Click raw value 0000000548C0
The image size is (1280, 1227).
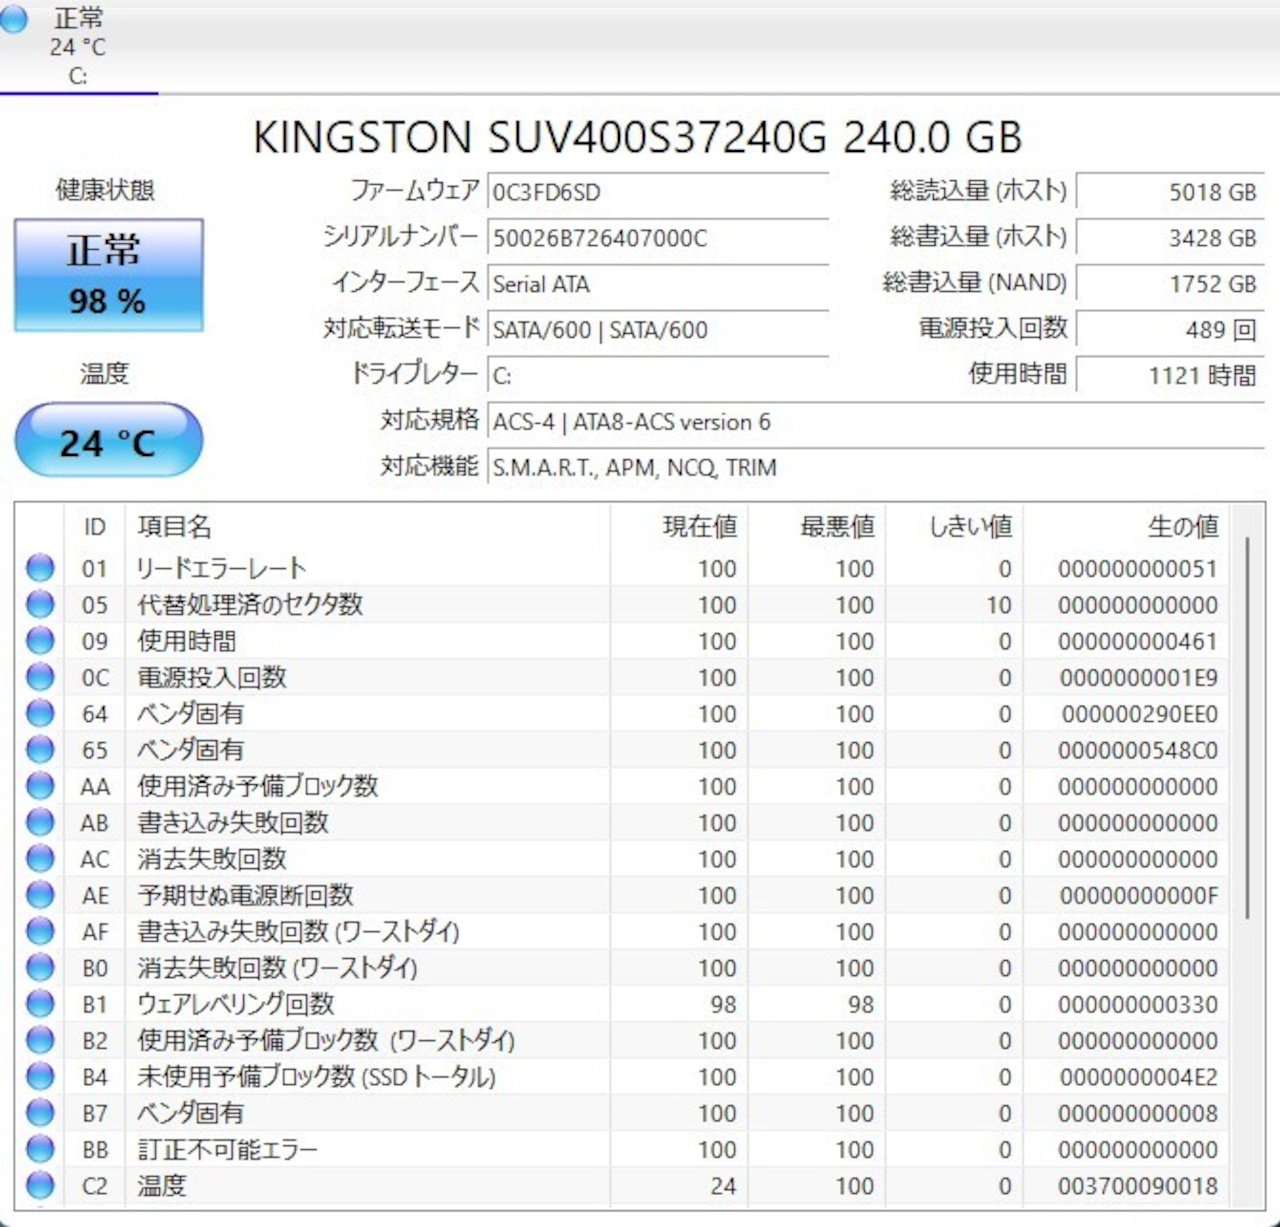coord(1138,751)
